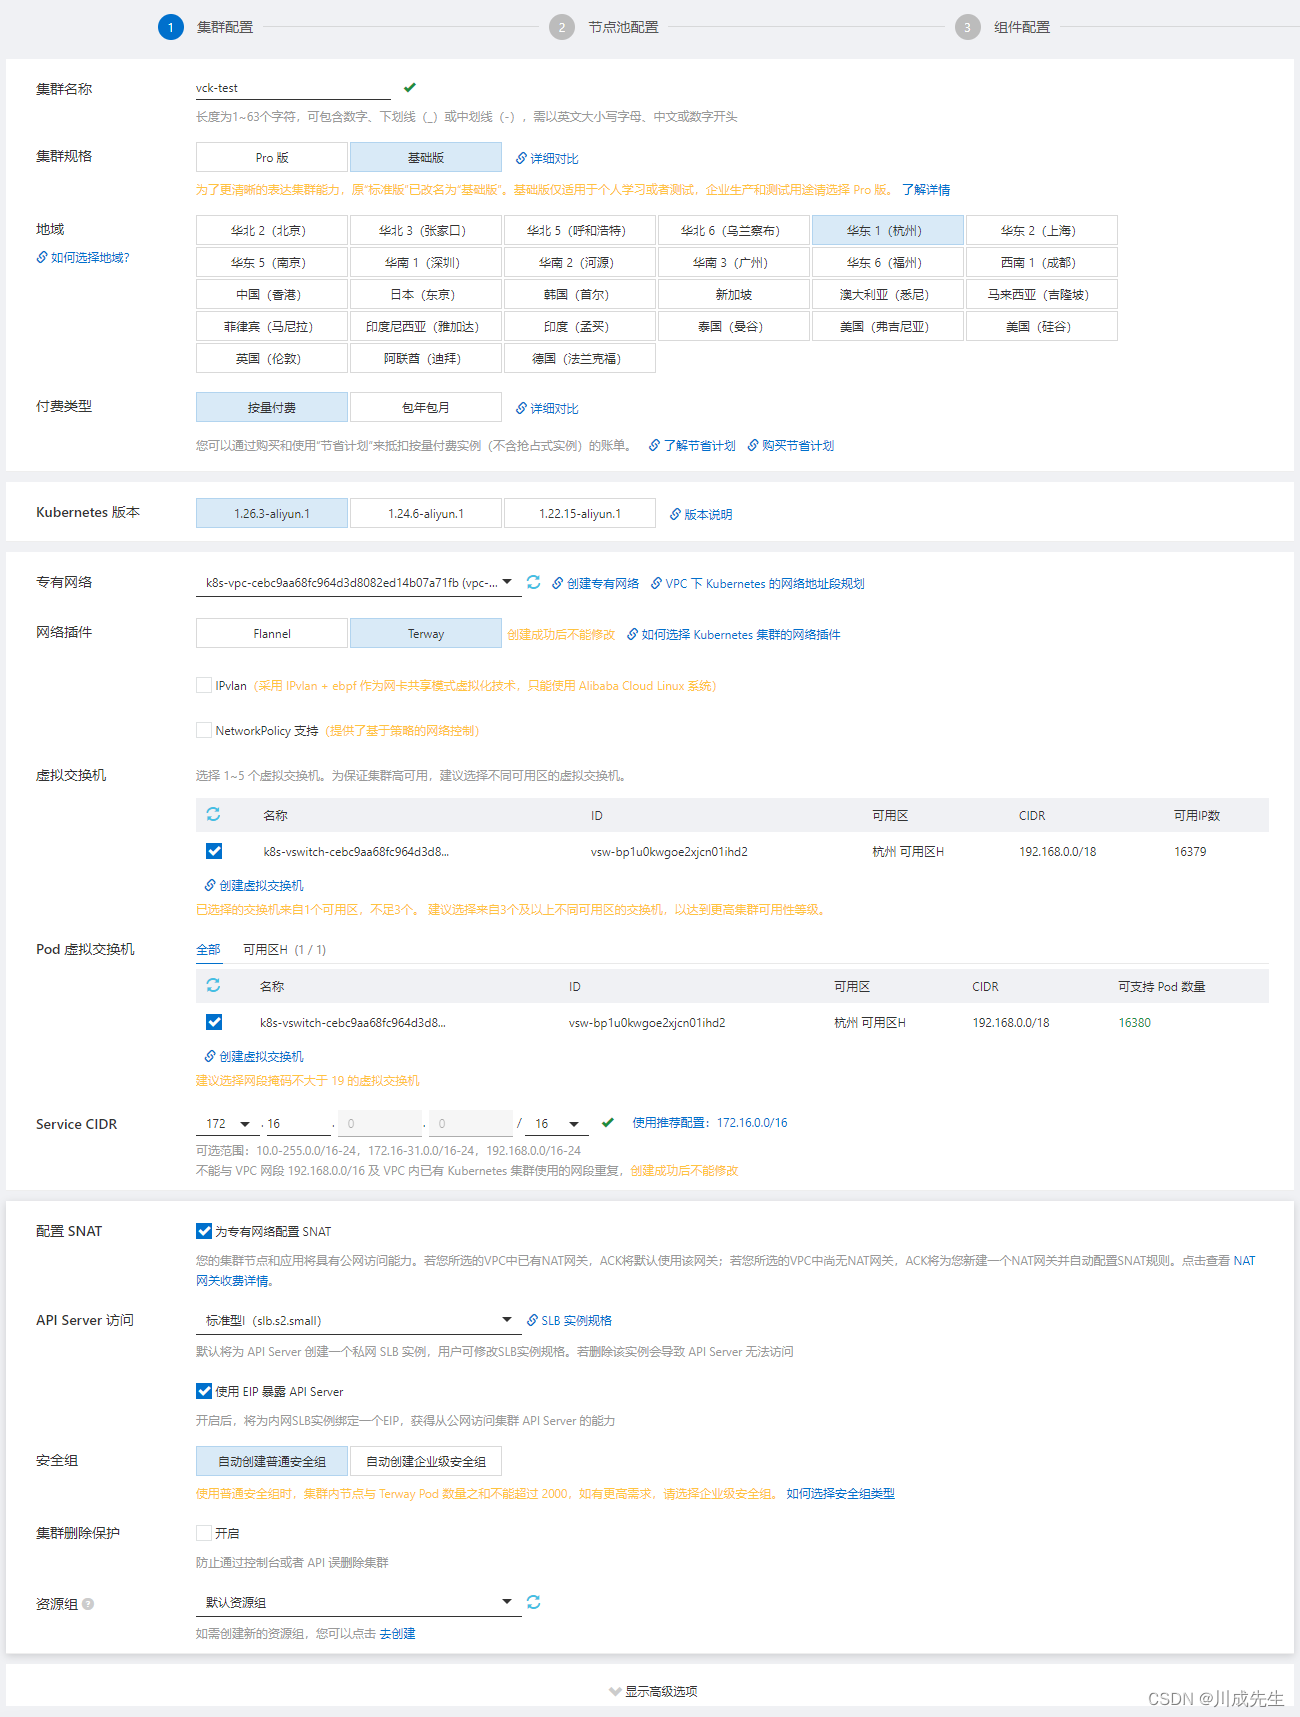Open 了解详情 link about Pro edition

click(926, 189)
